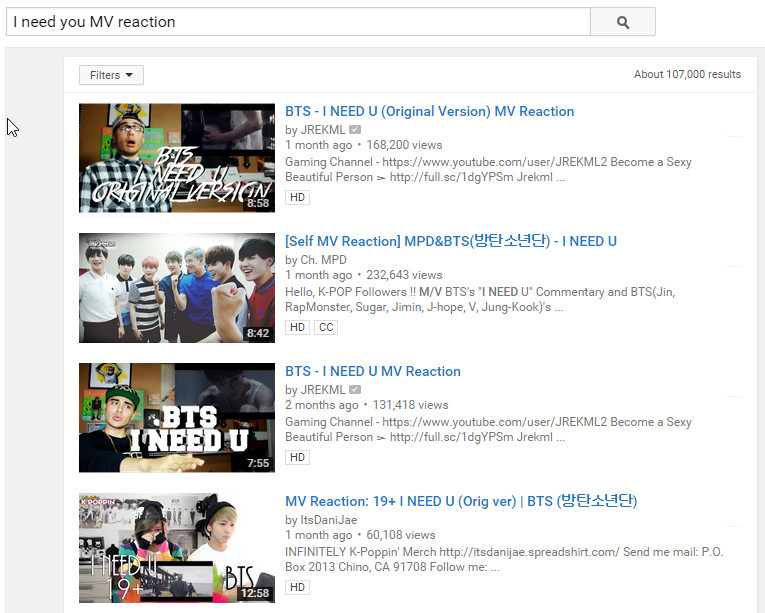Click CC badge under the Self MV Reaction video
Image resolution: width=765 pixels, height=613 pixels.
326,327
